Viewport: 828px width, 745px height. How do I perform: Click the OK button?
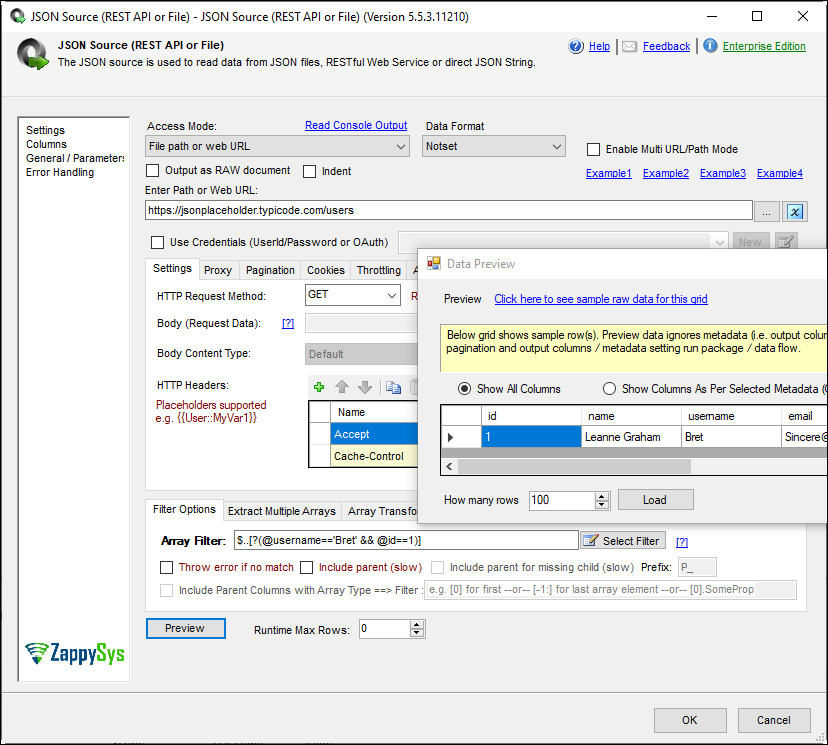tap(690, 720)
